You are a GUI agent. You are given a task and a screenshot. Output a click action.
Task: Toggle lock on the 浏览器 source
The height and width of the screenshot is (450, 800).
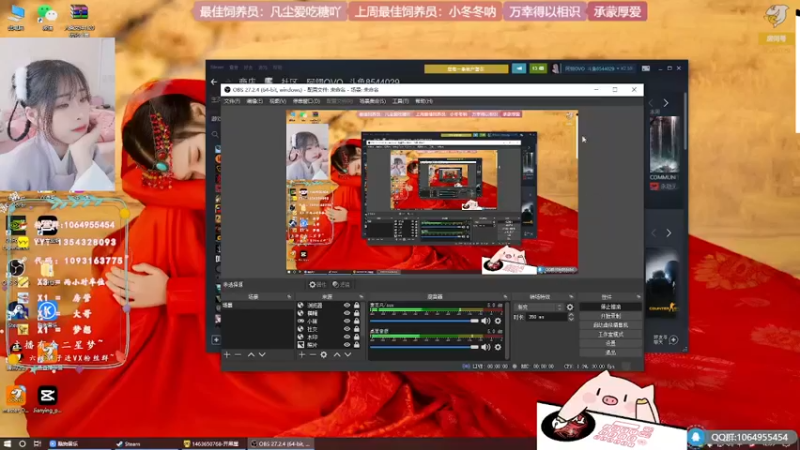pos(357,305)
